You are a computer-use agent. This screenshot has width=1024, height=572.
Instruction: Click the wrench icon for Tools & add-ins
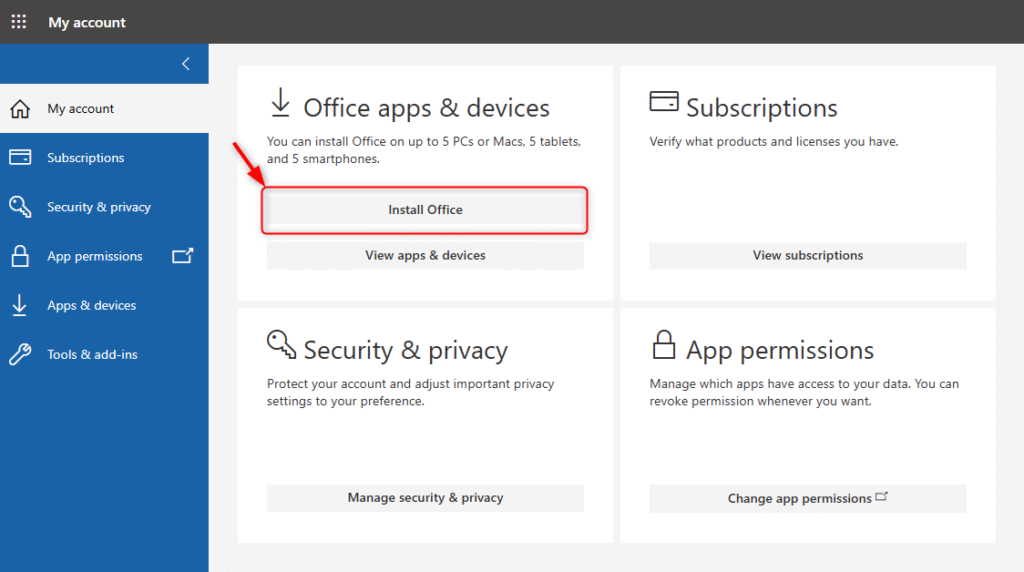point(20,354)
